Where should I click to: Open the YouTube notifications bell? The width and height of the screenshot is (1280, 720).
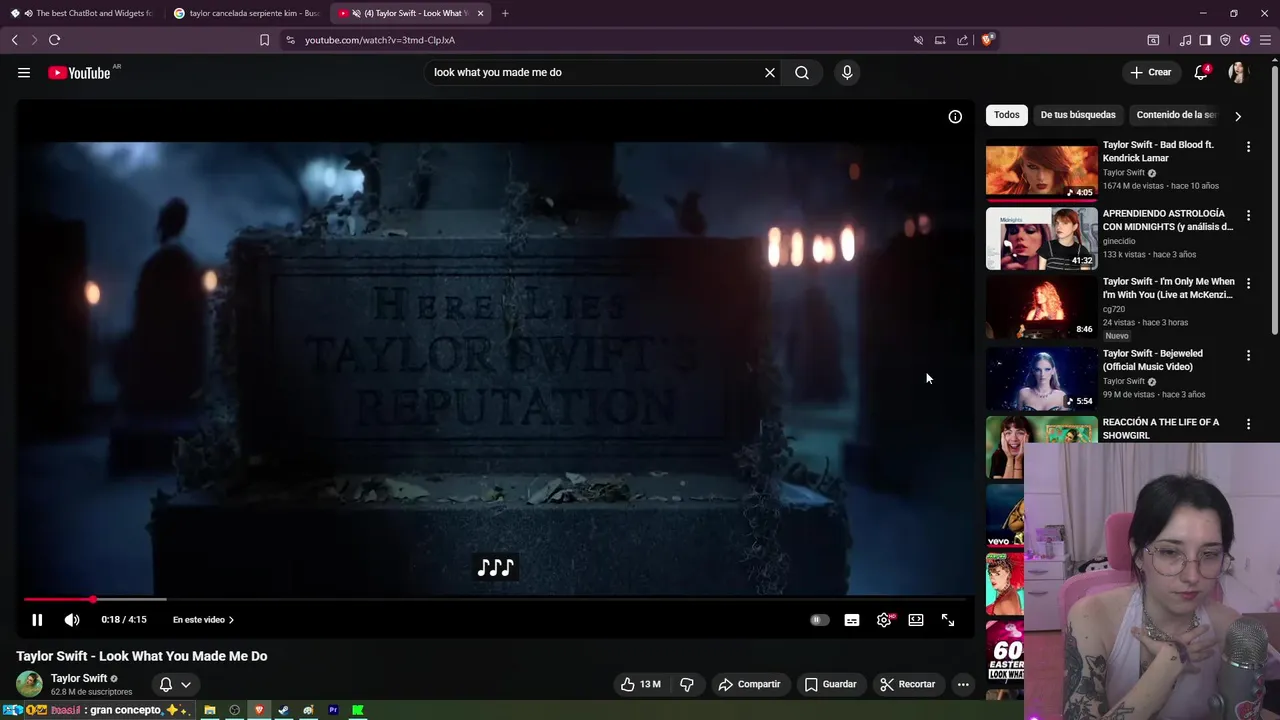tap(1201, 72)
